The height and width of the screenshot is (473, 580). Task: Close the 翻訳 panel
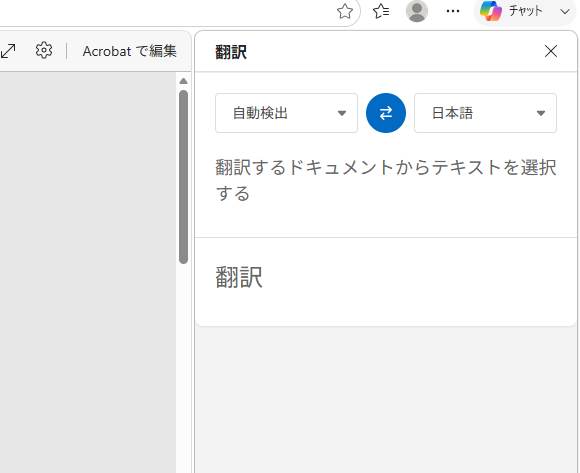551,51
